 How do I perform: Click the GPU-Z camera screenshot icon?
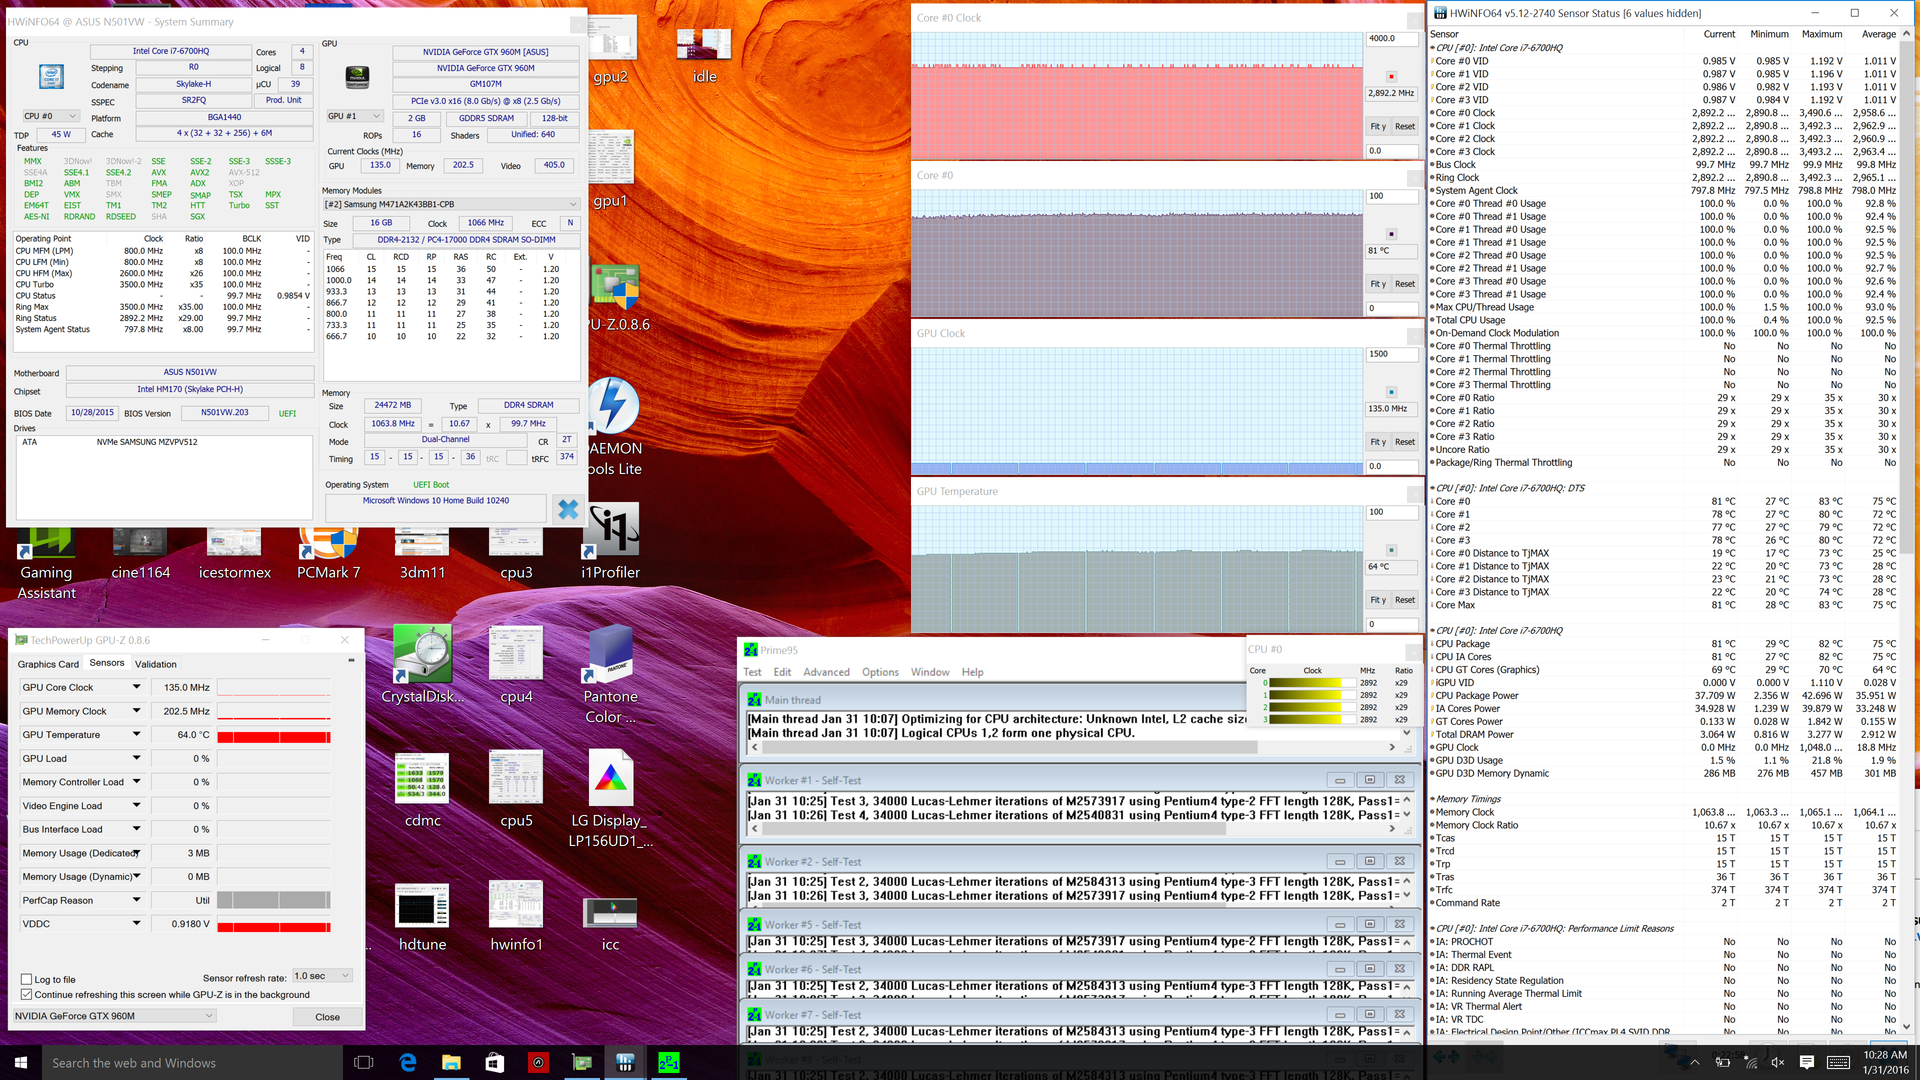coord(351,661)
